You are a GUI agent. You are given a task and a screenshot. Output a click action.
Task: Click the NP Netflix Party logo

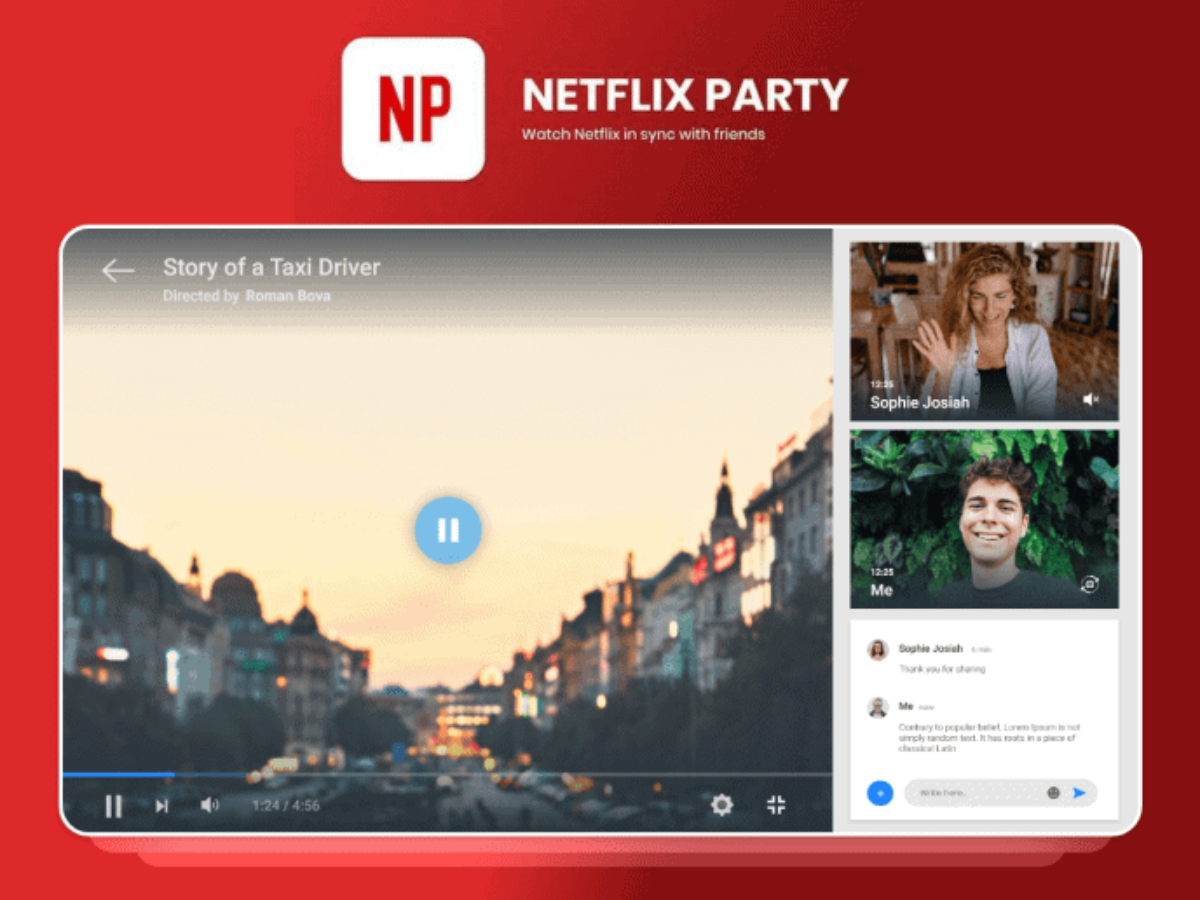point(413,109)
